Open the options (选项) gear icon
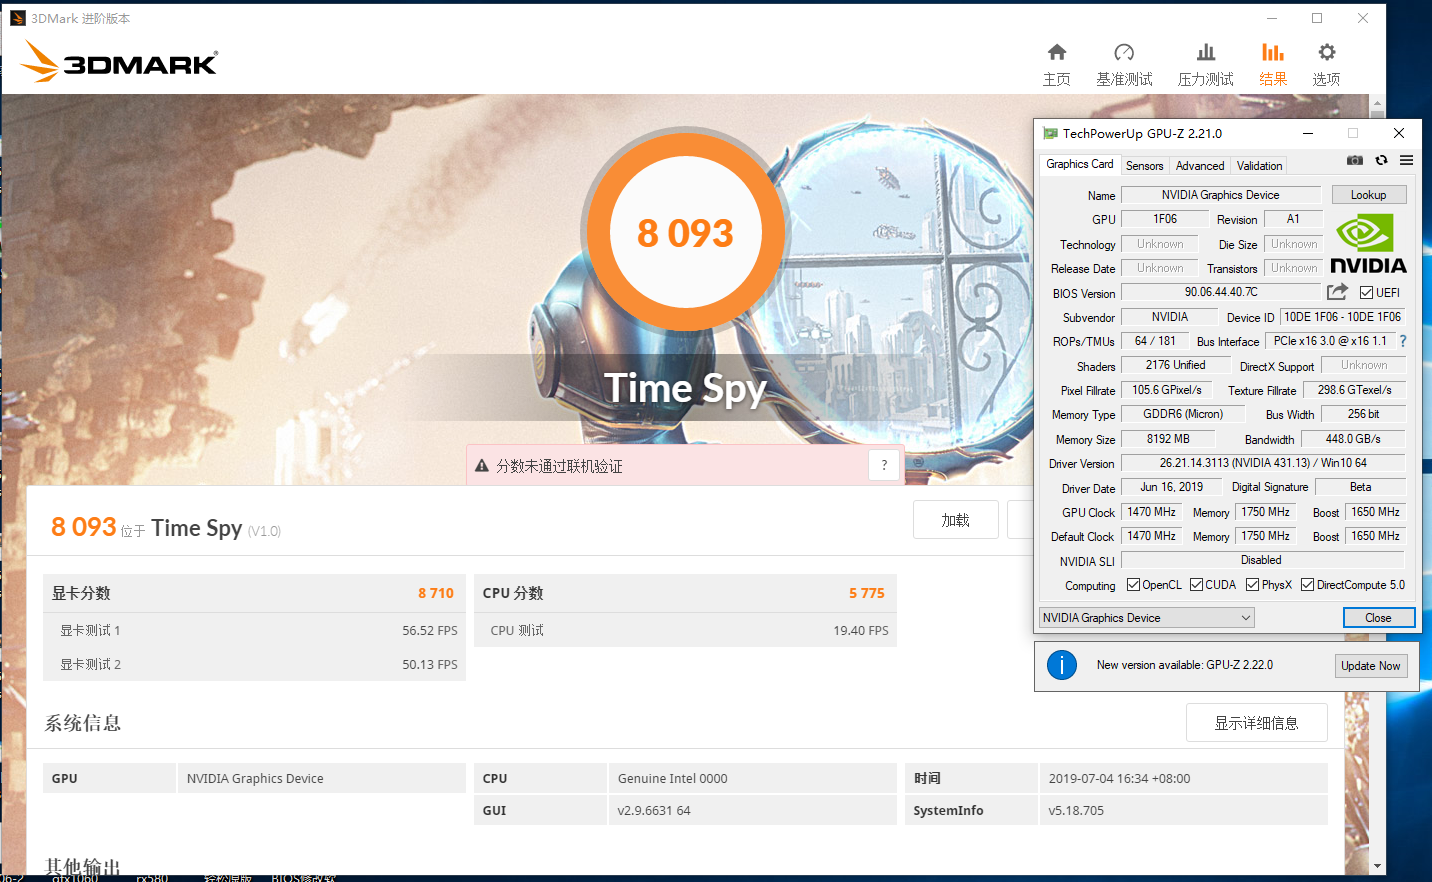Screen dimensions: 1432x882 coord(1327,52)
